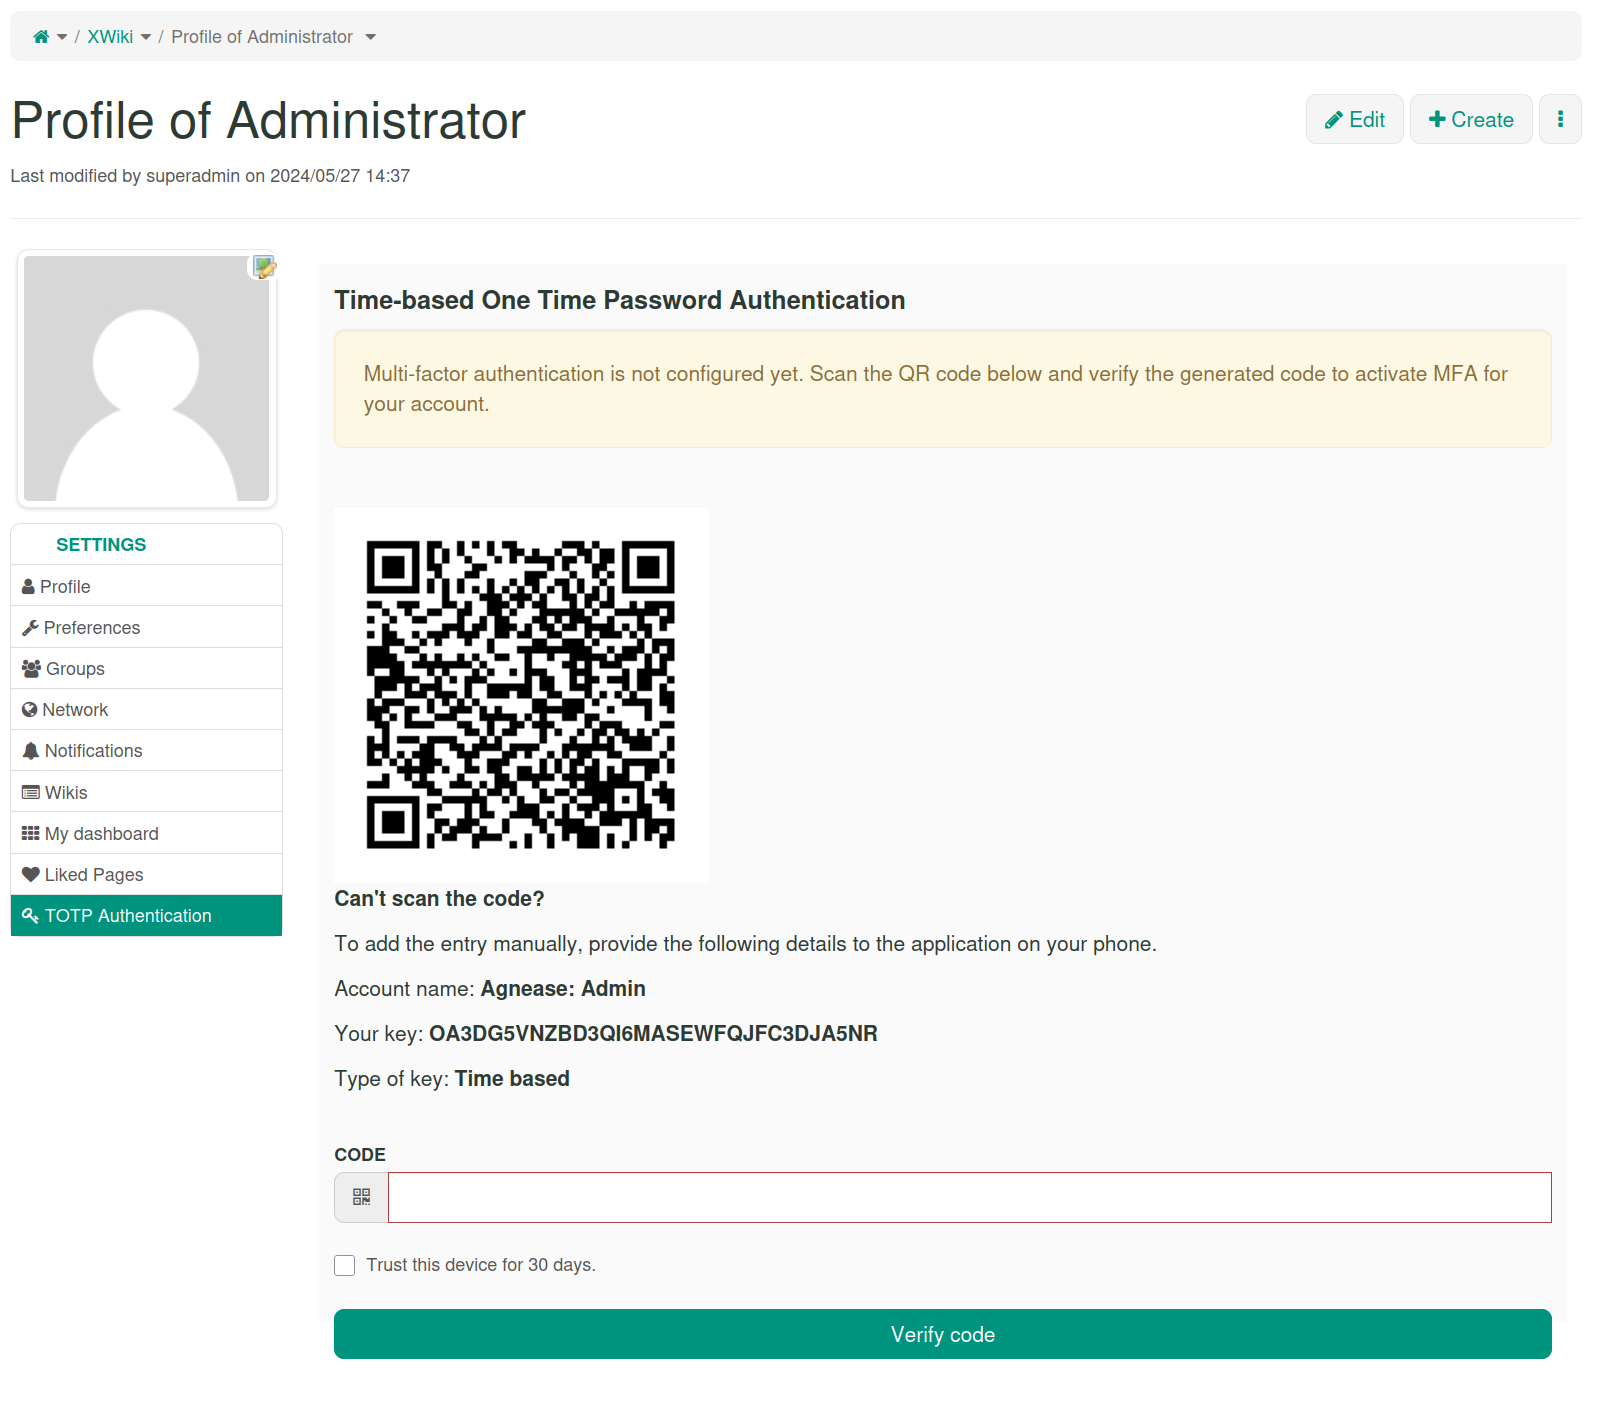Open the XWiki breadcrumb link
The height and width of the screenshot is (1409, 1597).
110,37
